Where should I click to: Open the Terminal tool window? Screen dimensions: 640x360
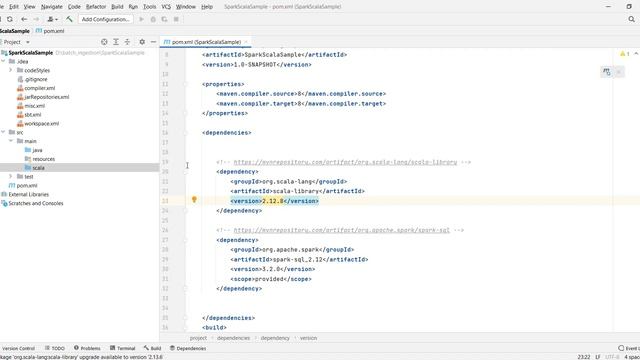tap(122, 349)
